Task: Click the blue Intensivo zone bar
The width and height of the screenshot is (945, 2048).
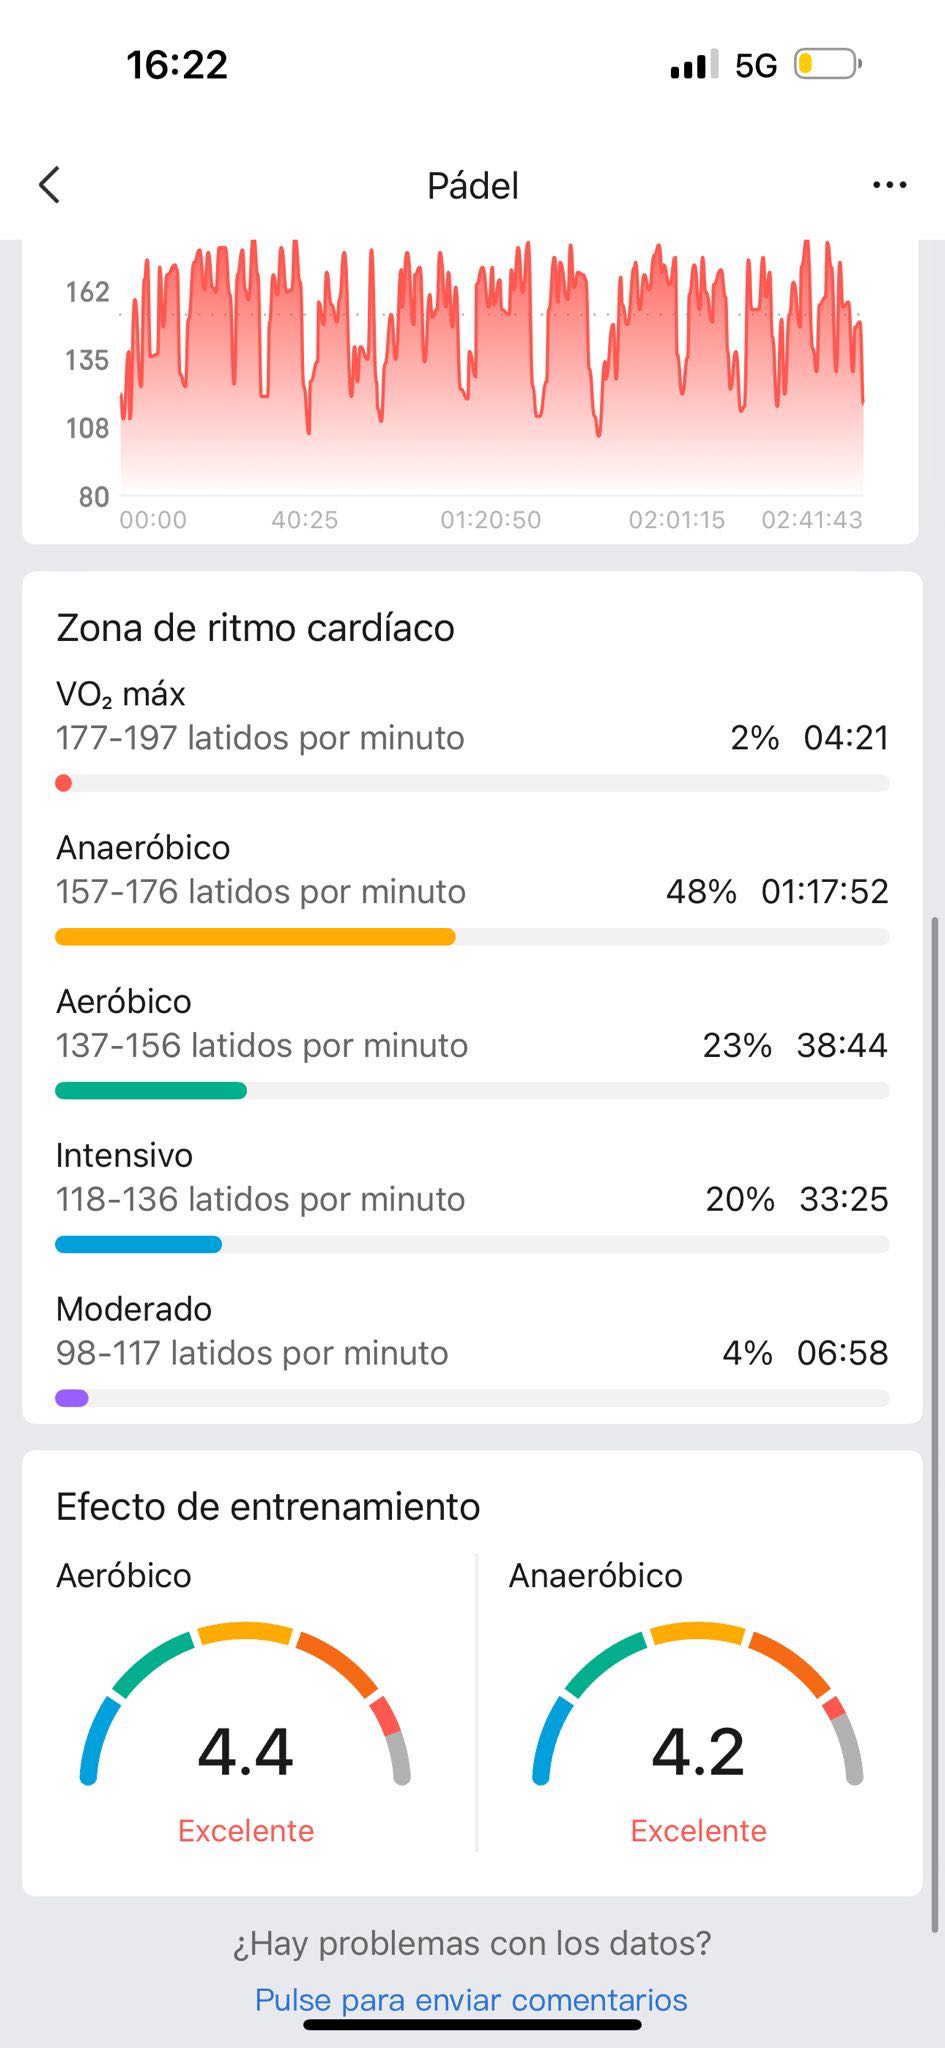Action: (138, 1245)
